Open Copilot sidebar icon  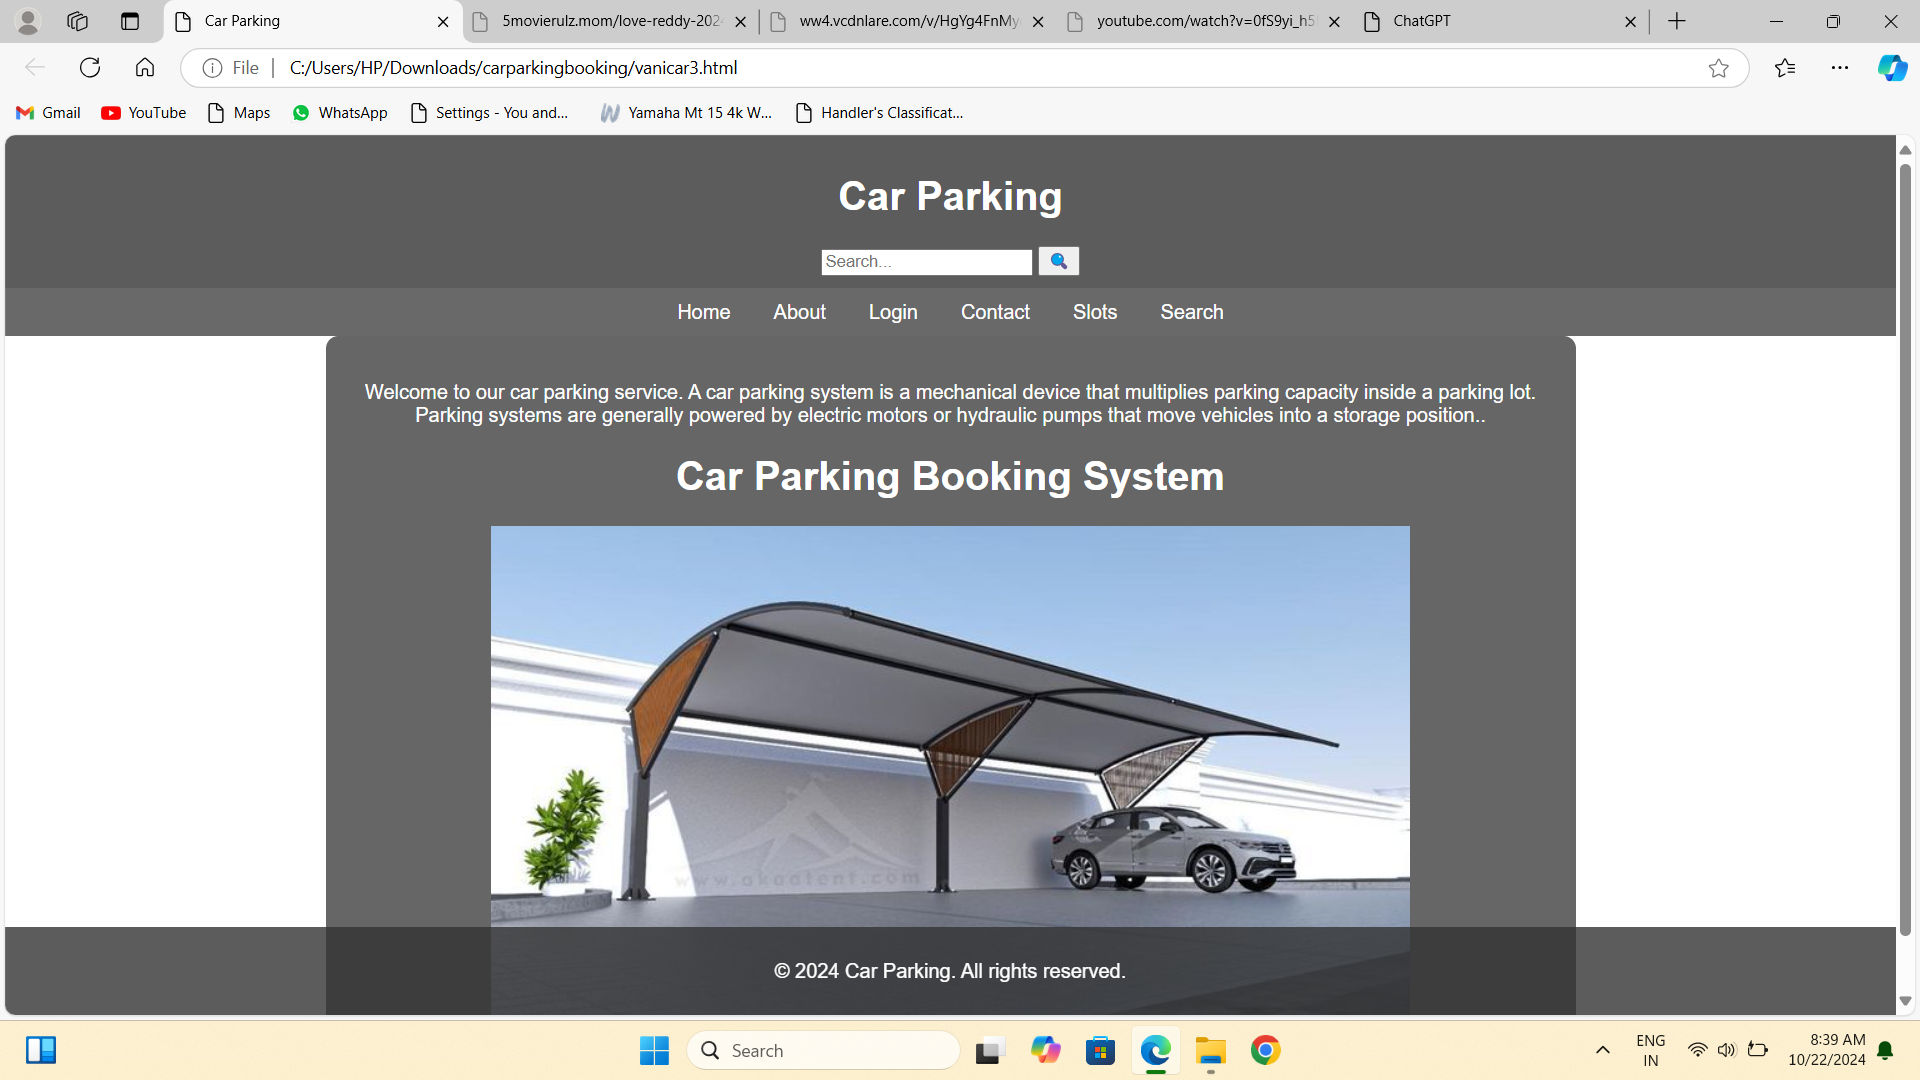[x=1892, y=68]
